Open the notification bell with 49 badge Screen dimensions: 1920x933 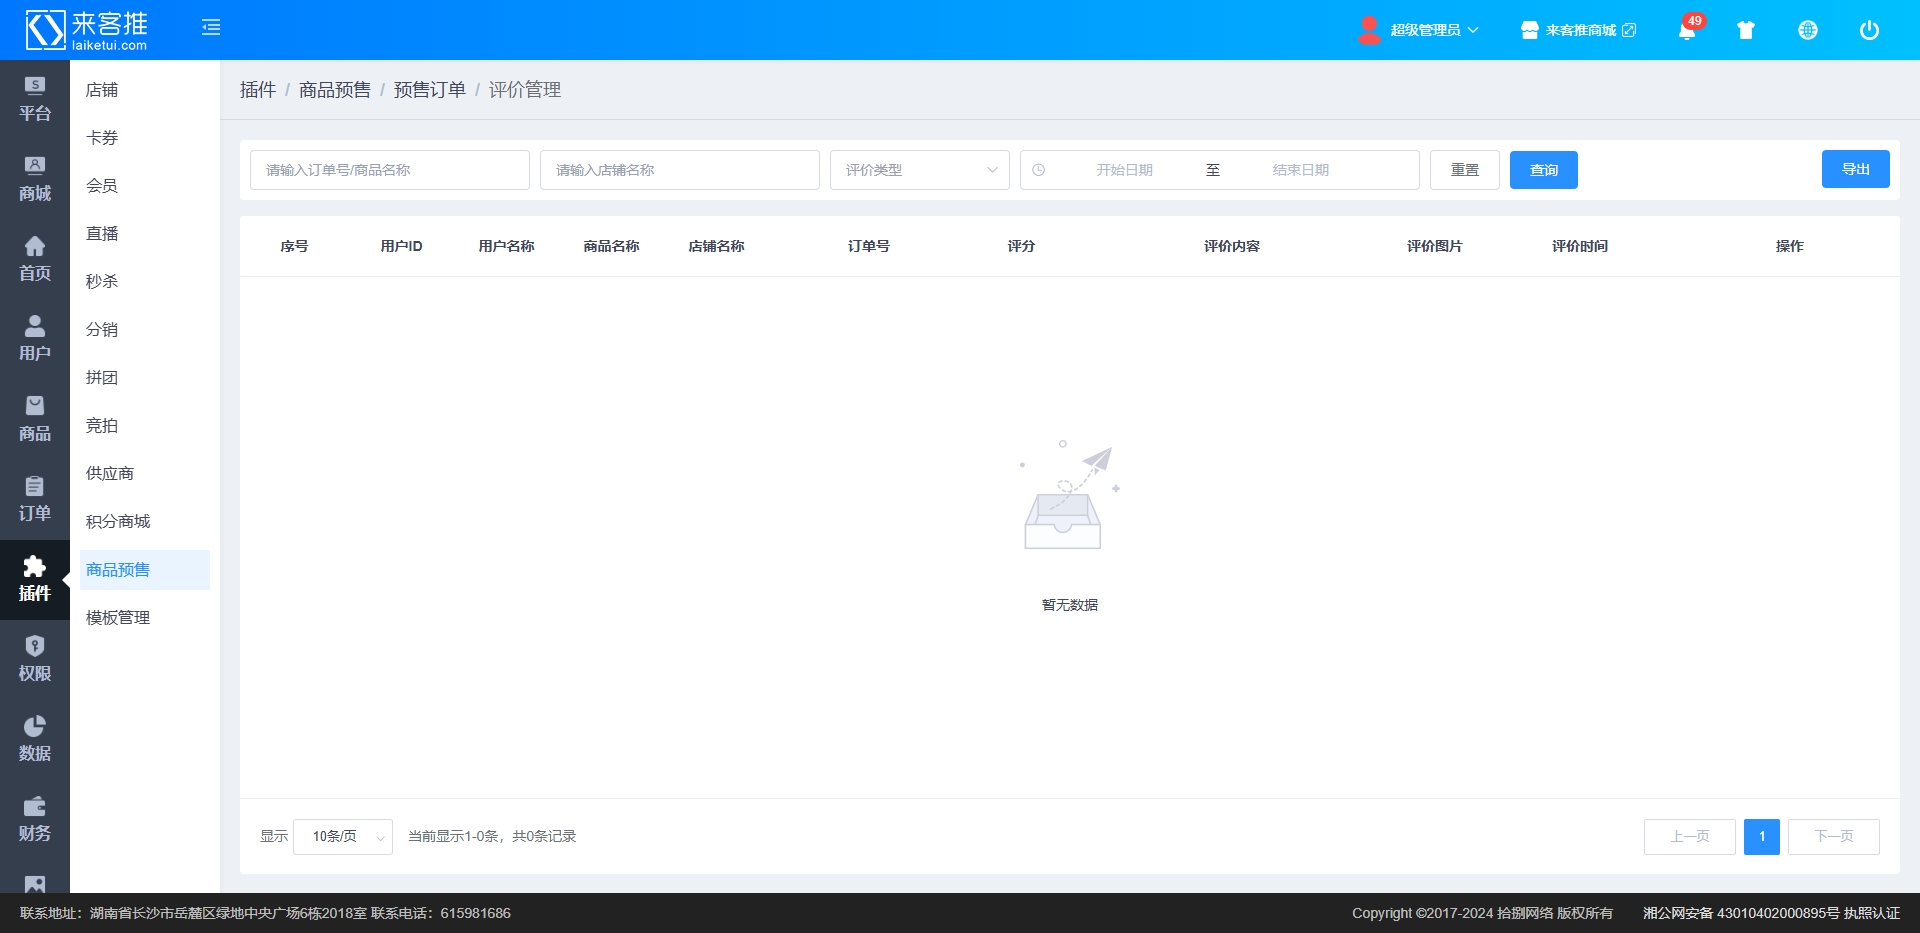click(1687, 30)
